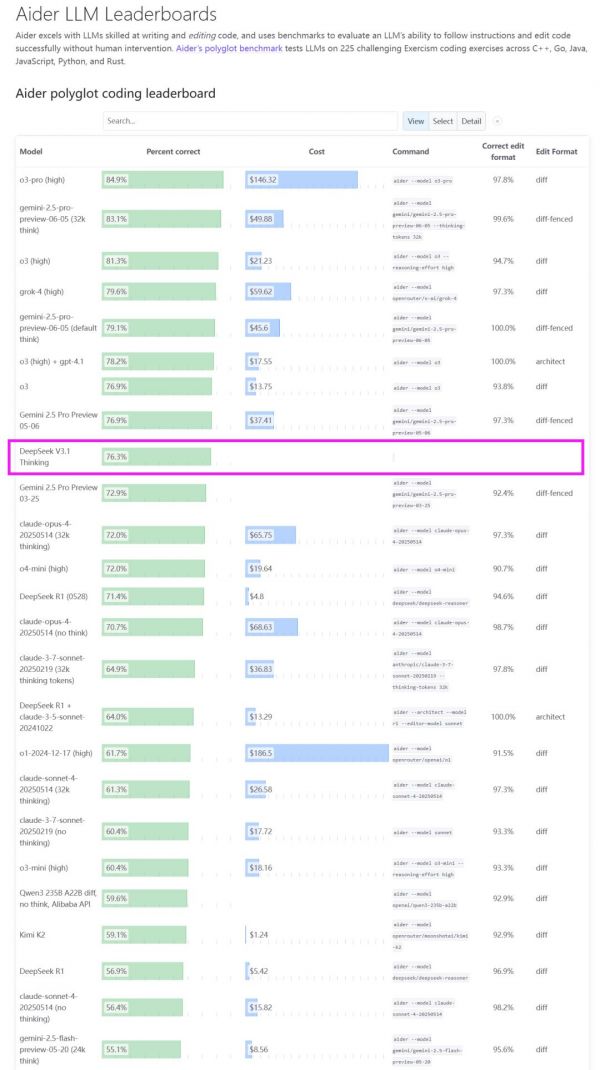Screen dimensions: 600x1070
Task: Click the $146.32 cost bar for o3-pro
Action: coord(301,180)
